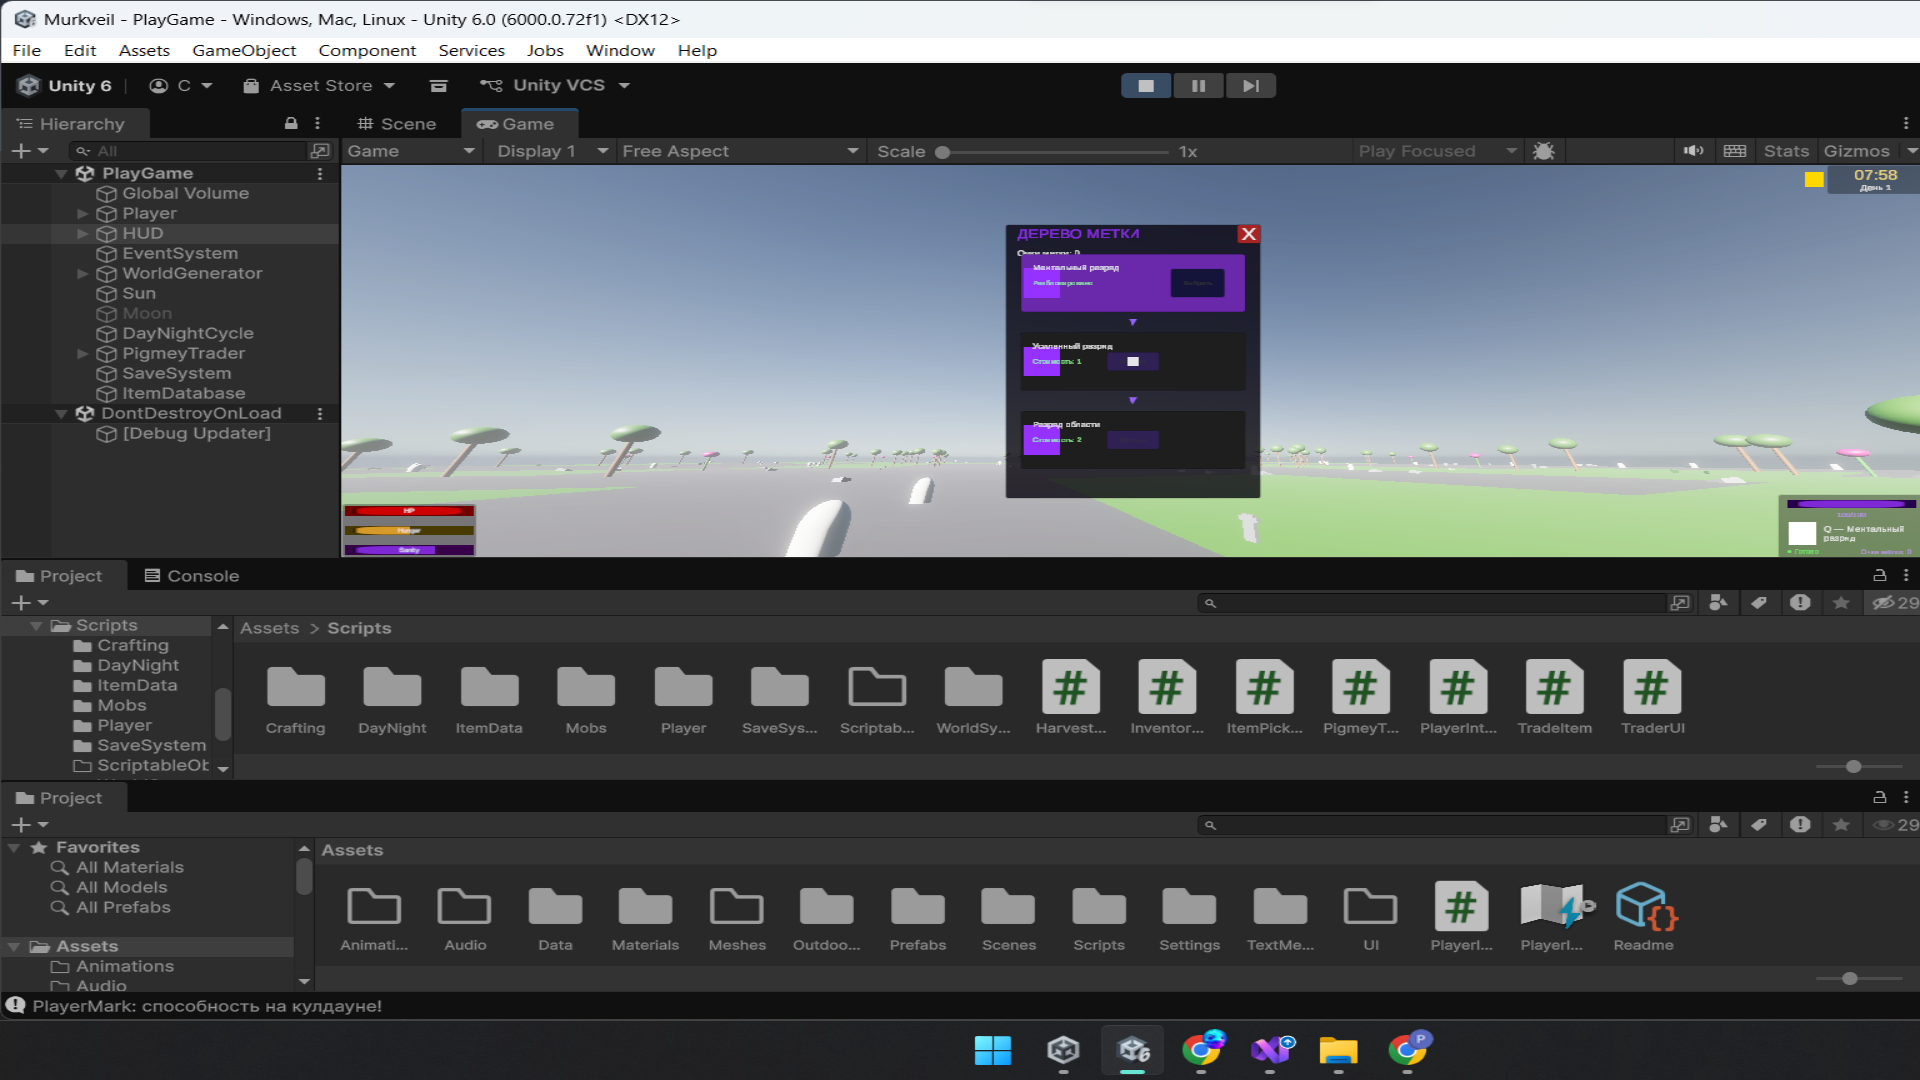1920x1080 pixels.
Task: Open File Explorer from the Windows taskbar
Action: point(1338,1050)
